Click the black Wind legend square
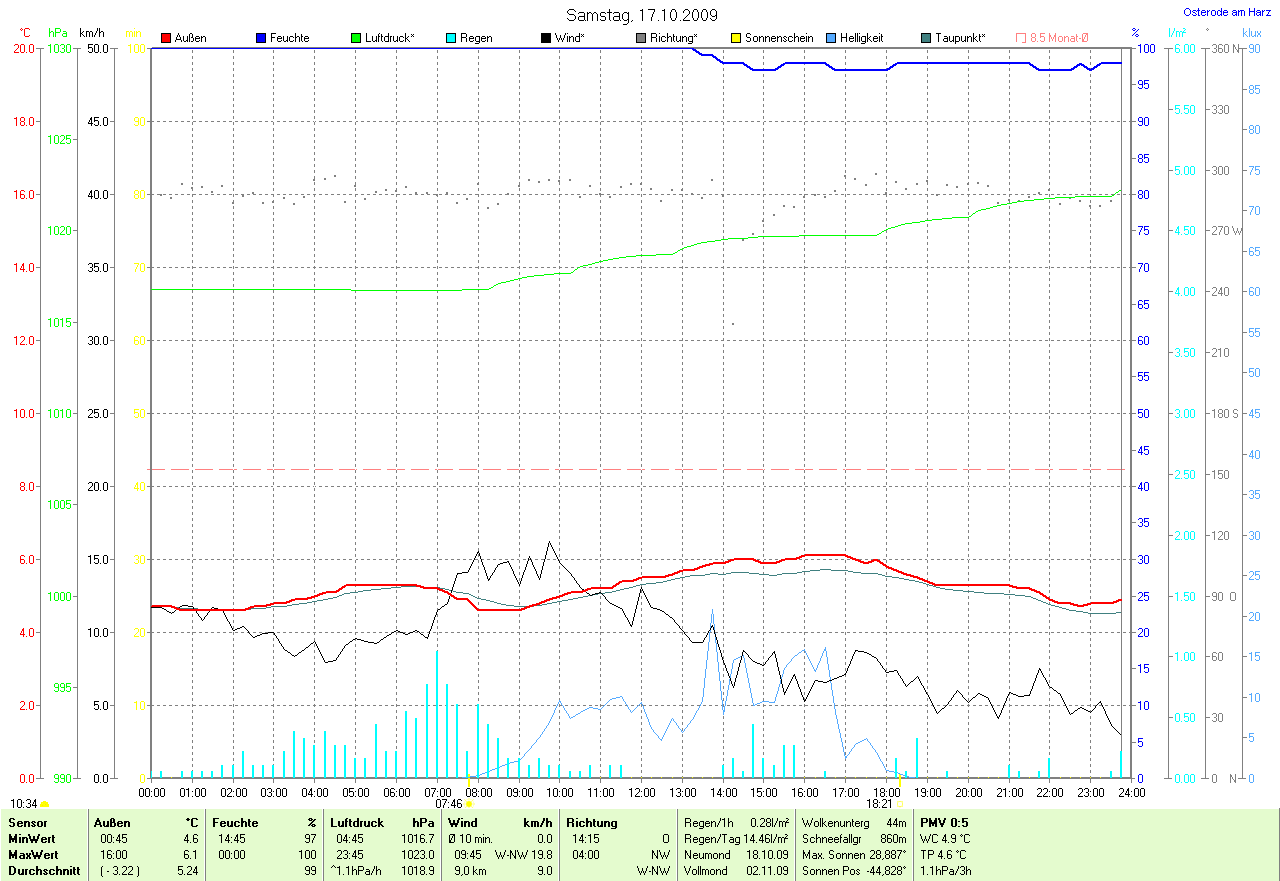Screen dimensions: 1280x881 (x=546, y=38)
